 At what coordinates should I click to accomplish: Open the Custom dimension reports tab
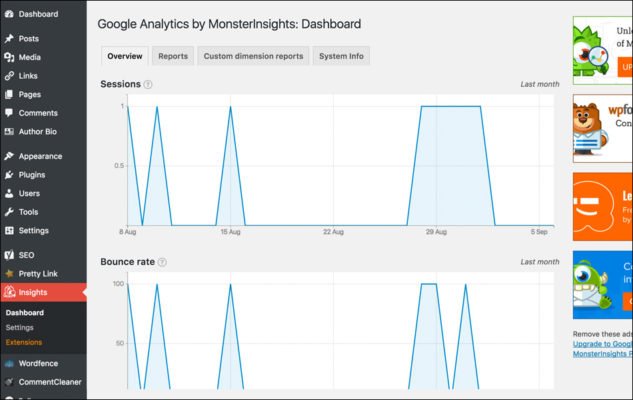click(253, 56)
